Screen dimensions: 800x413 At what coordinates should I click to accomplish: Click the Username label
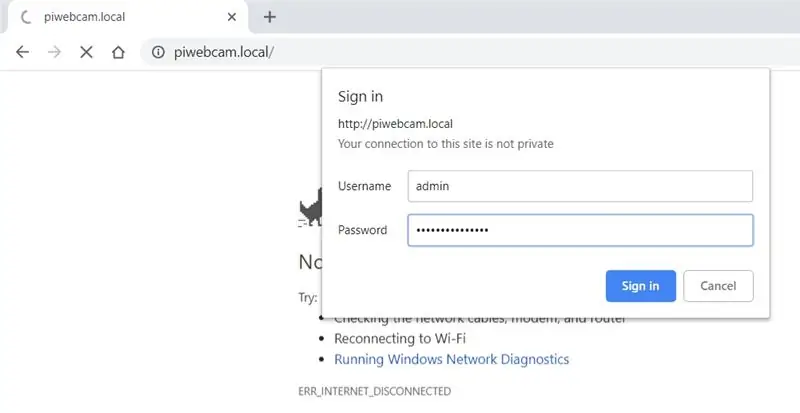coord(364,186)
